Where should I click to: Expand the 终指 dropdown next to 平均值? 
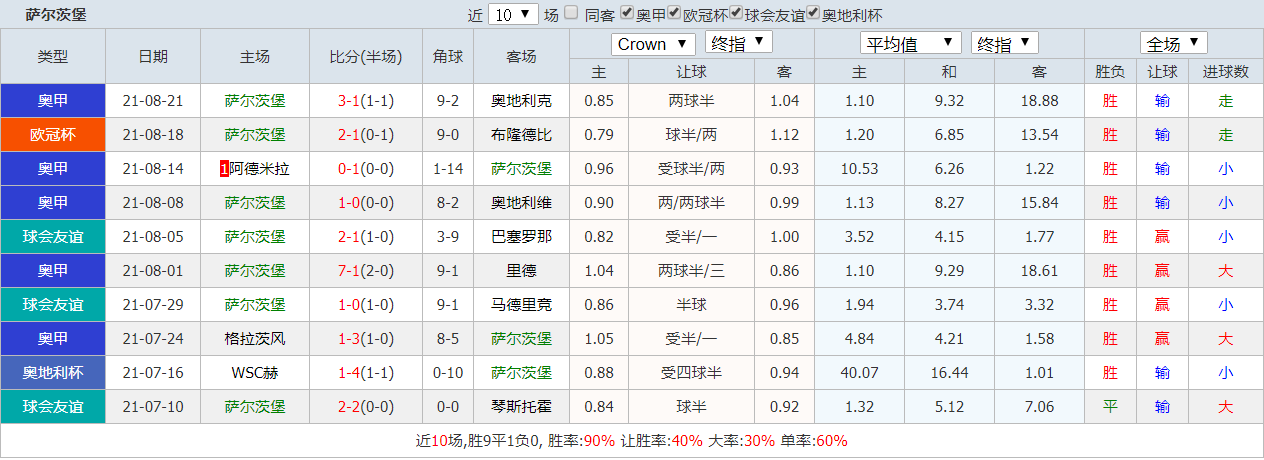(x=1004, y=44)
